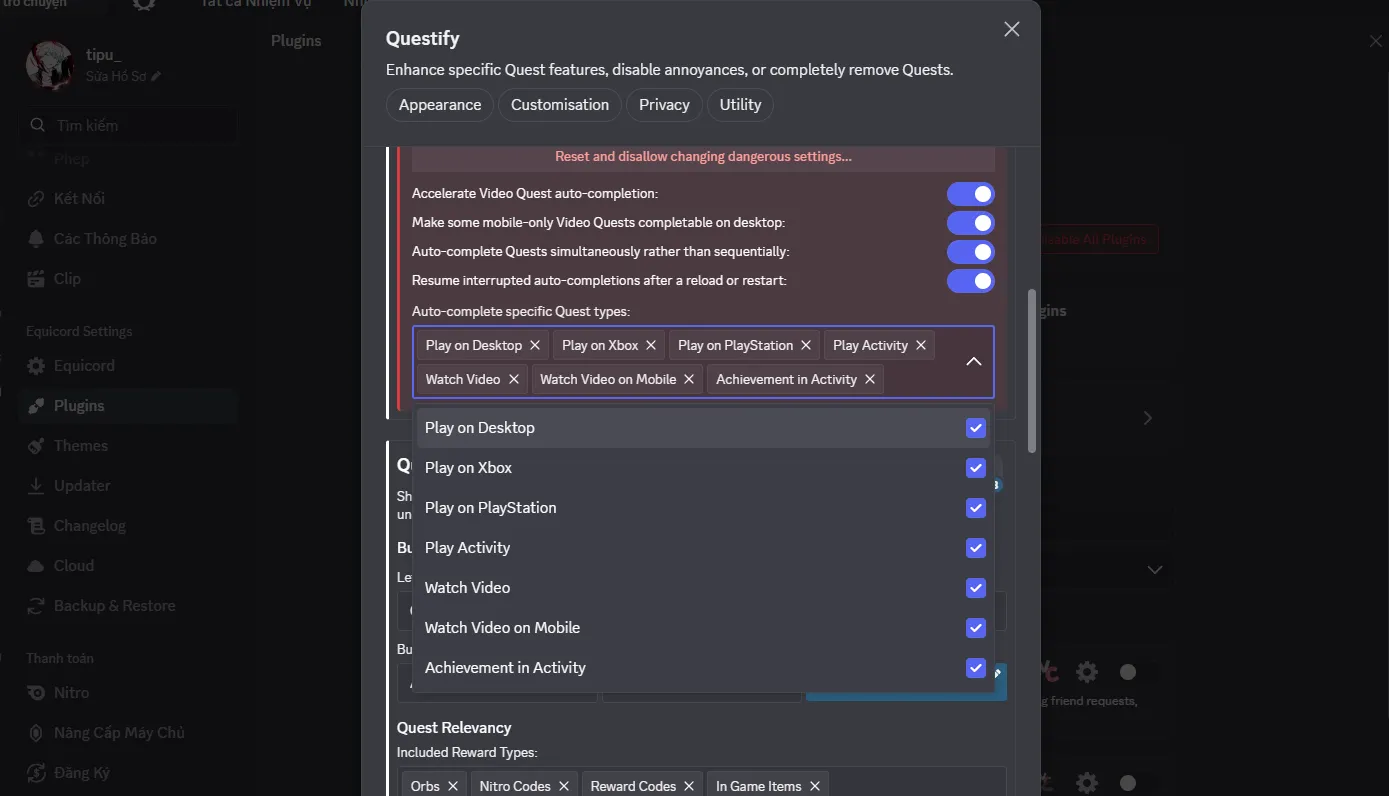
Task: Remove the Play Activity tag
Action: (921, 345)
